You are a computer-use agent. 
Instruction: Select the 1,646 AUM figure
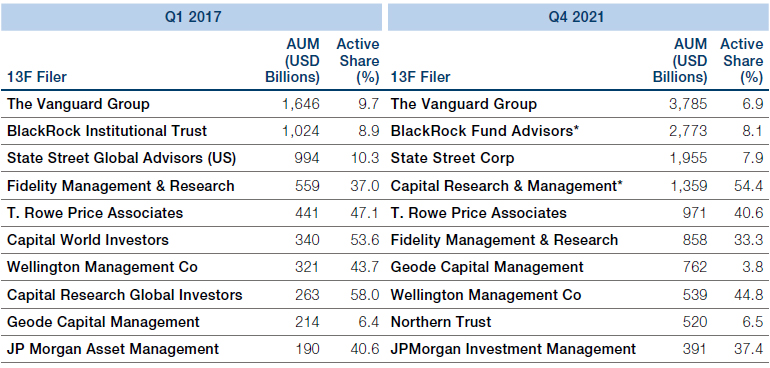pyautogui.click(x=300, y=104)
